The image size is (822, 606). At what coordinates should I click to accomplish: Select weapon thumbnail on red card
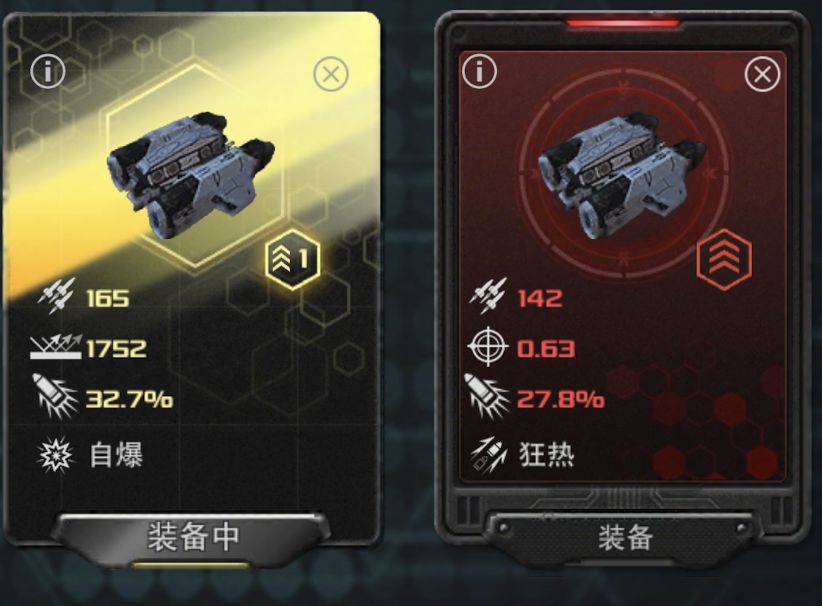coord(623,178)
